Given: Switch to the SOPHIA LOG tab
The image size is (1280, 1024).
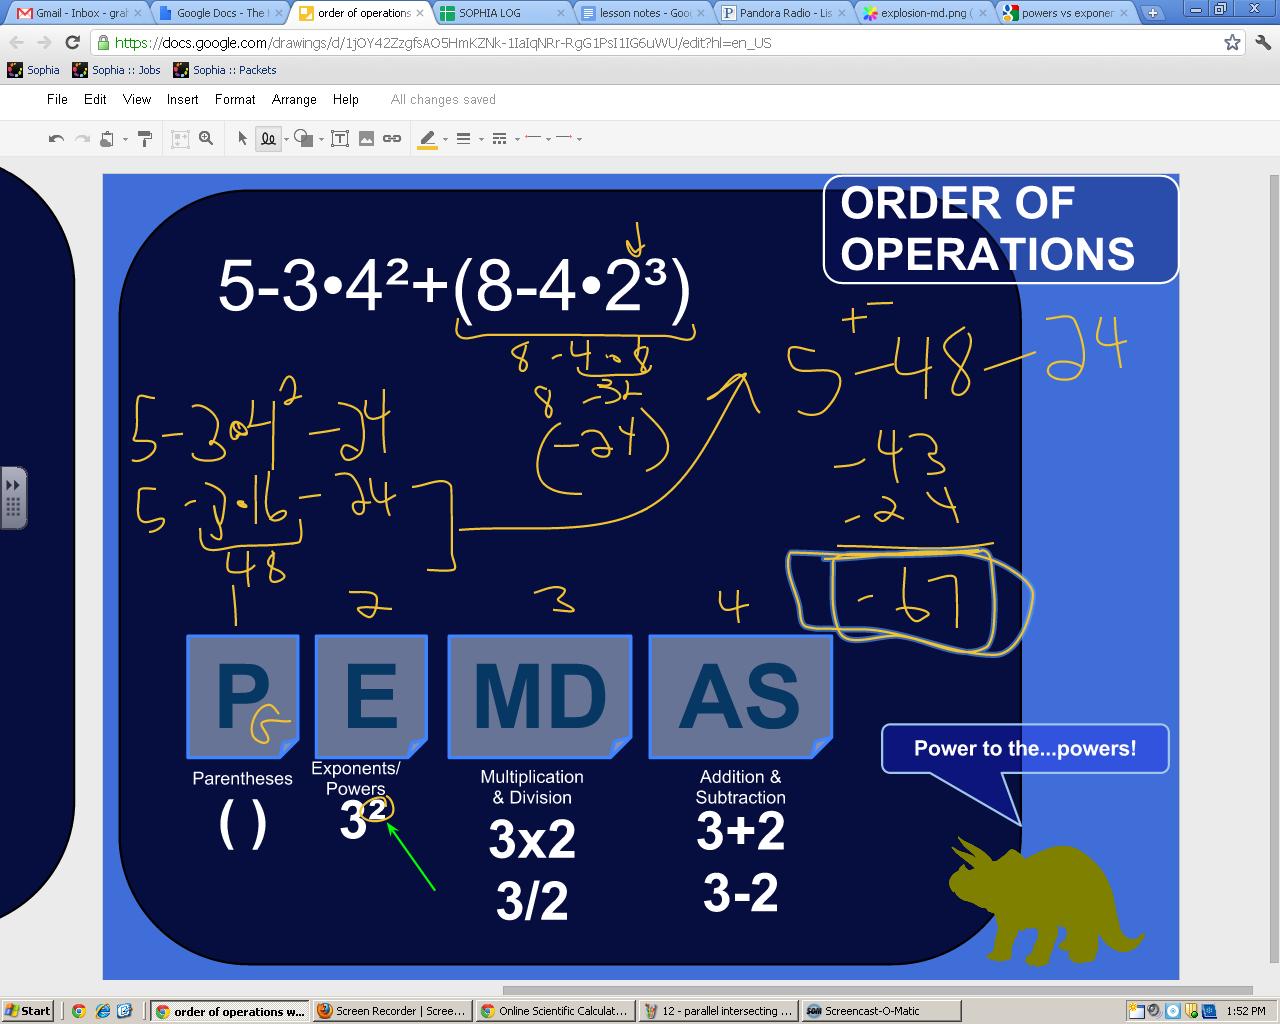Looking at the screenshot, I should 490,13.
